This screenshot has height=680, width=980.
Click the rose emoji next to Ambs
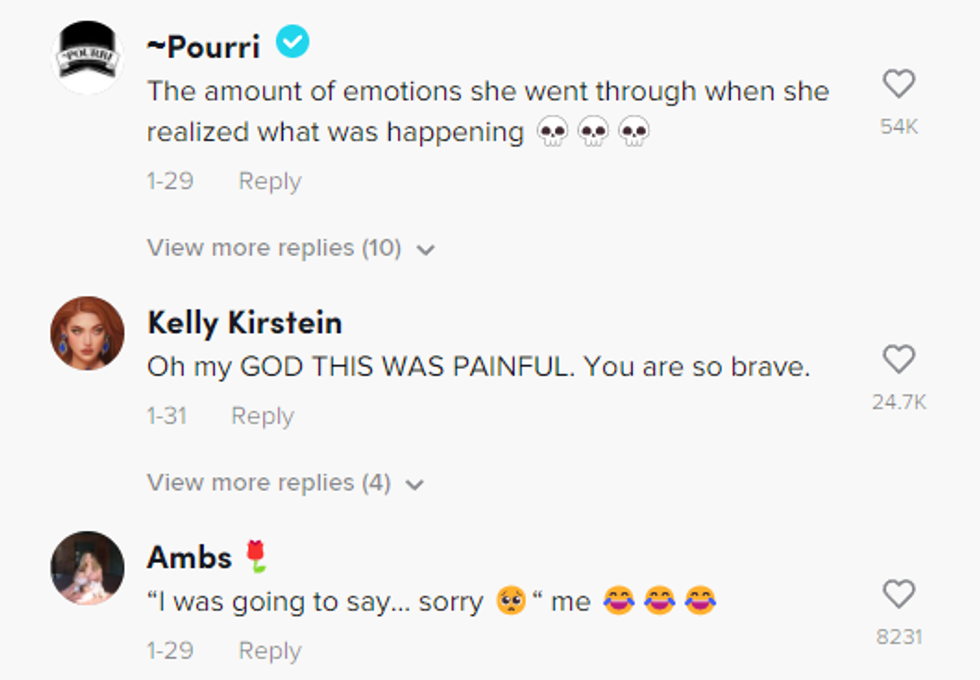(258, 556)
